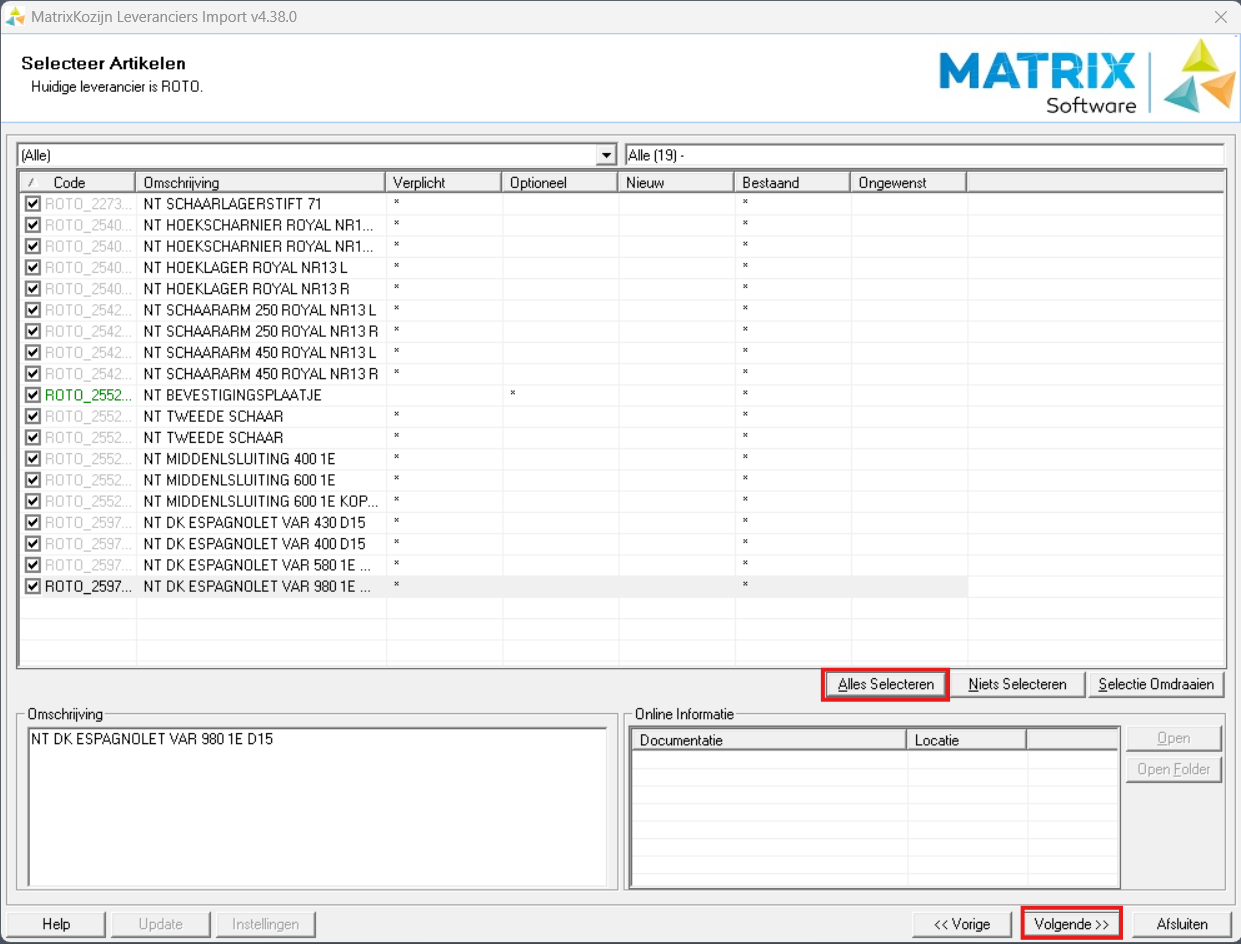Screen dimensions: 1241x944
Task: Click the Alle (19) filter field
Action: (x=924, y=155)
